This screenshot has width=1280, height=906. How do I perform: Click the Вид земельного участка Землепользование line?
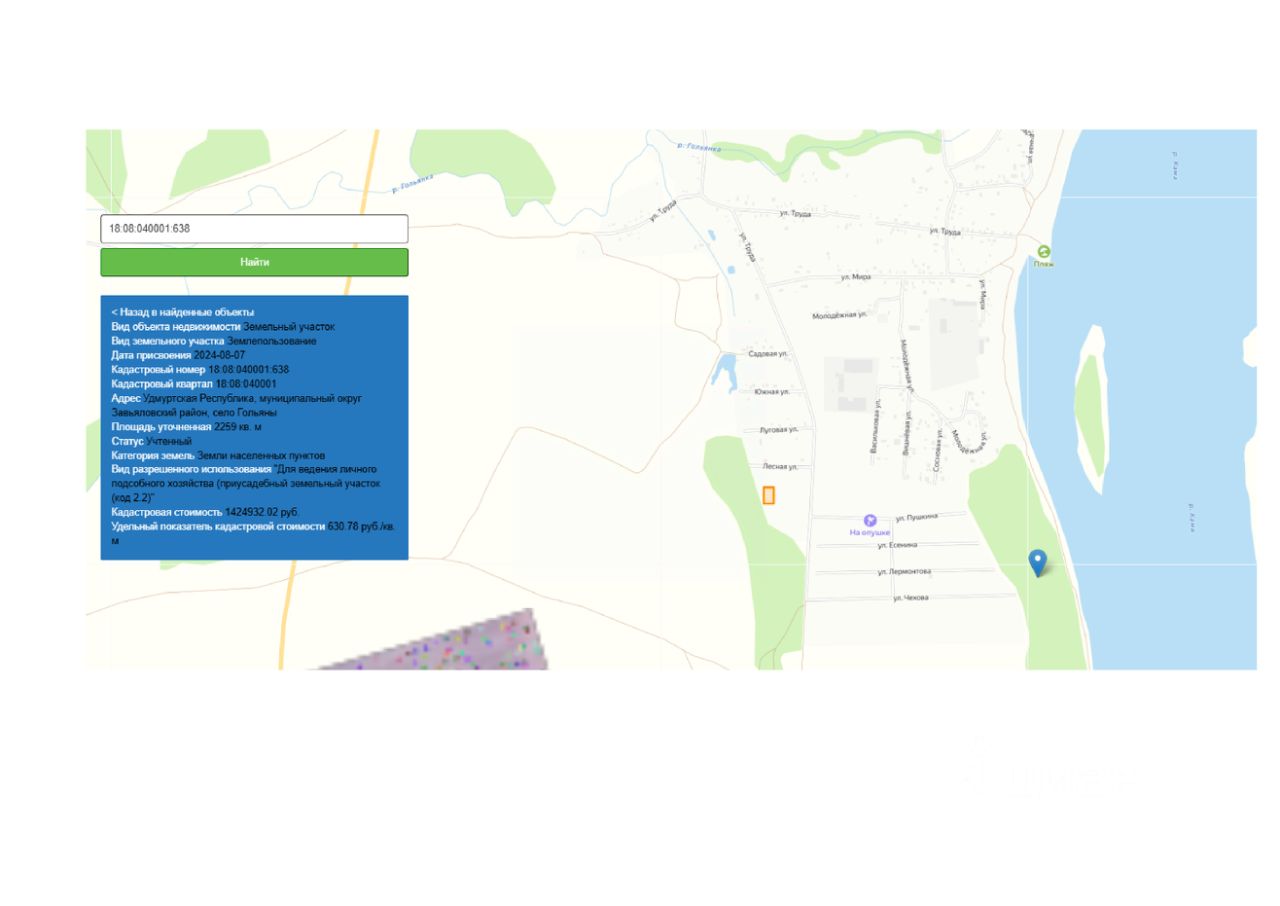click(214, 341)
